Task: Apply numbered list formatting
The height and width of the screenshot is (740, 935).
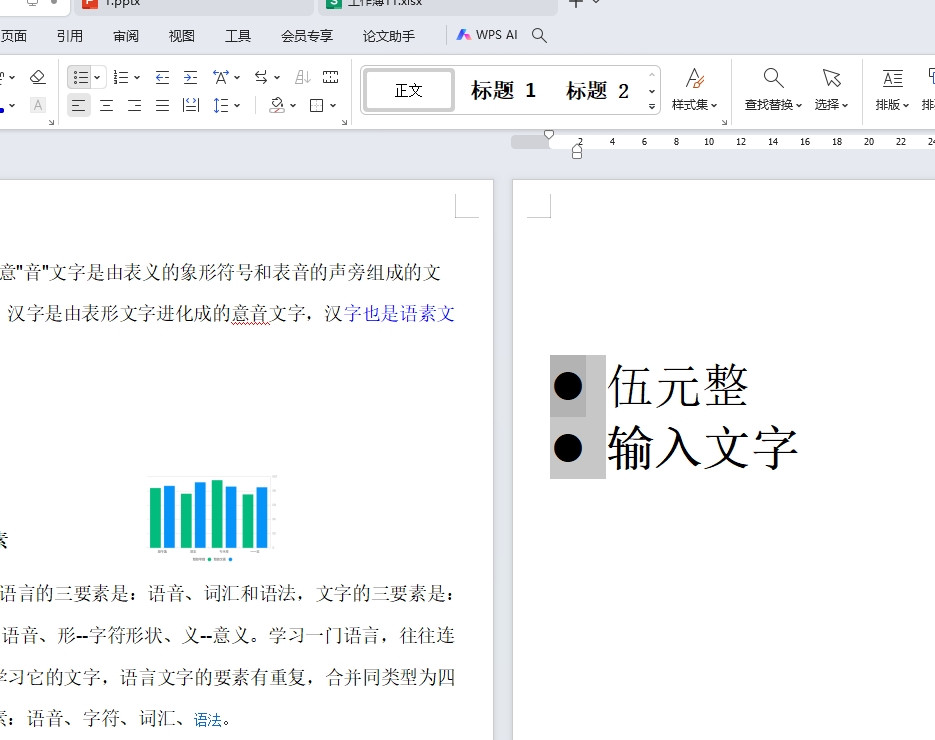Action: click(x=120, y=77)
